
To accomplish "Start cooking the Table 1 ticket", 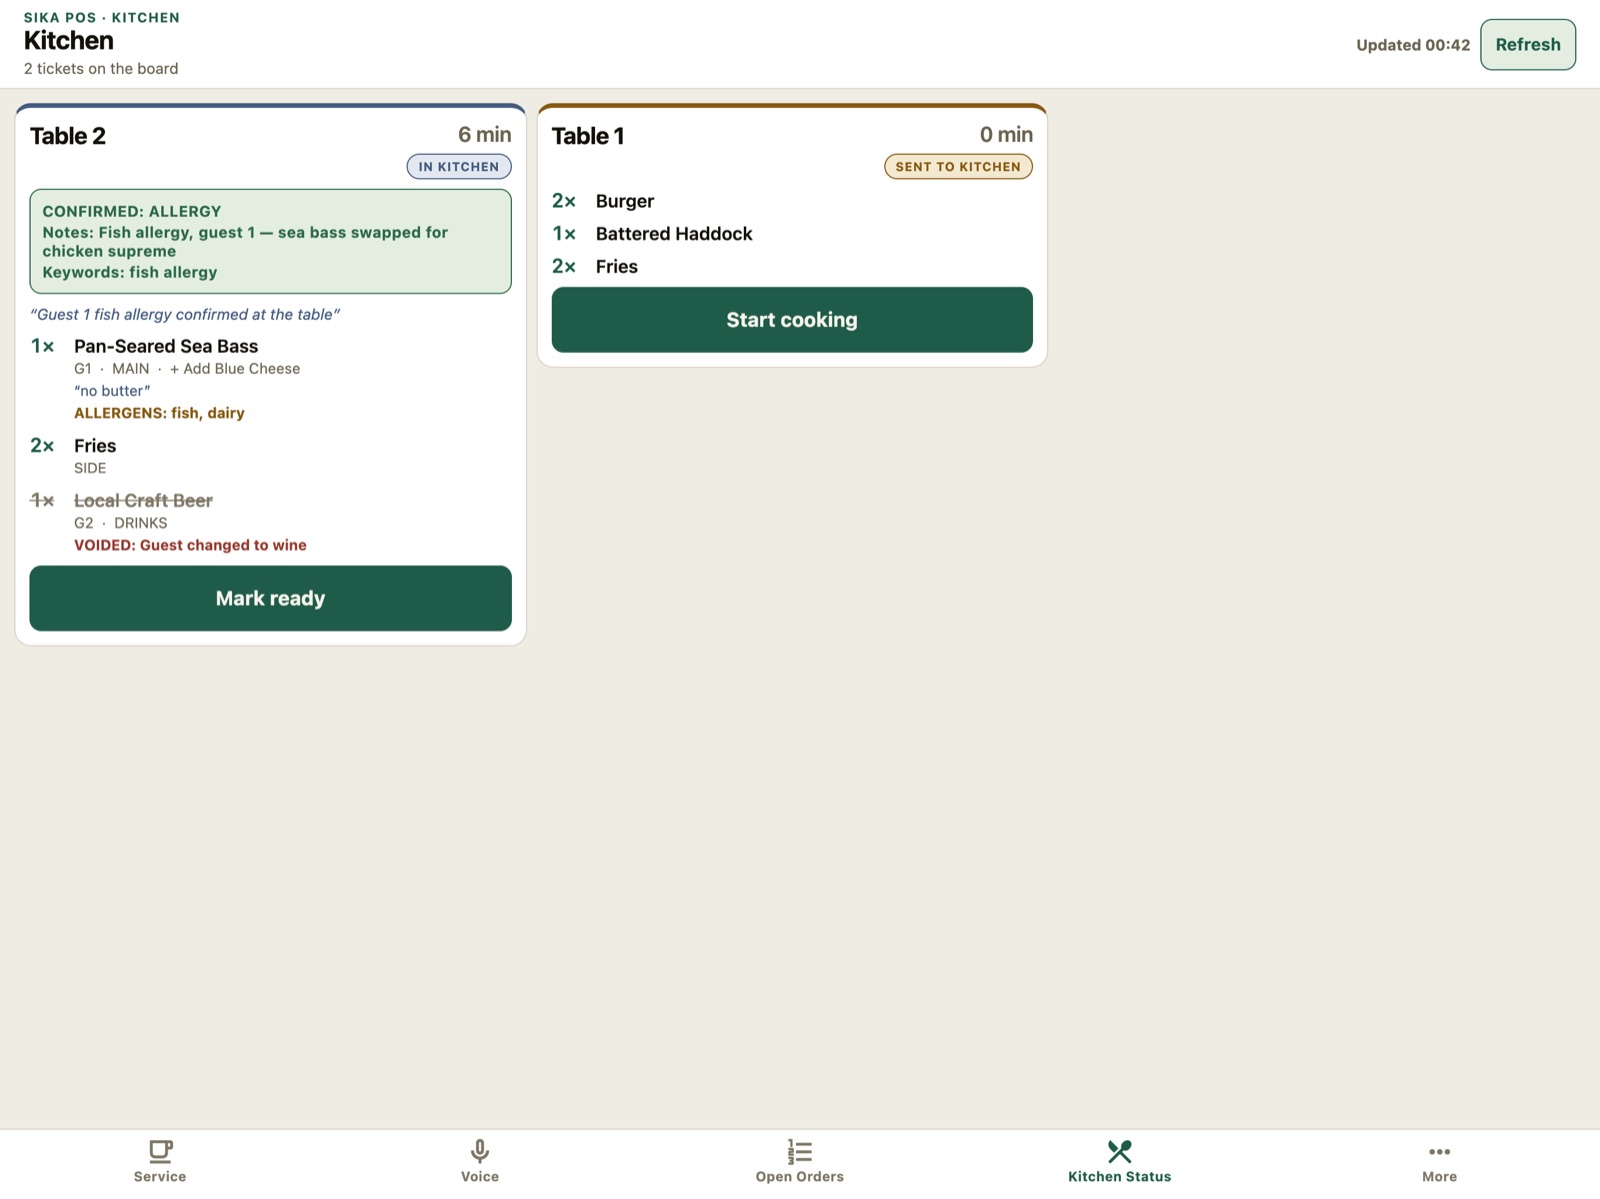I will point(792,320).
